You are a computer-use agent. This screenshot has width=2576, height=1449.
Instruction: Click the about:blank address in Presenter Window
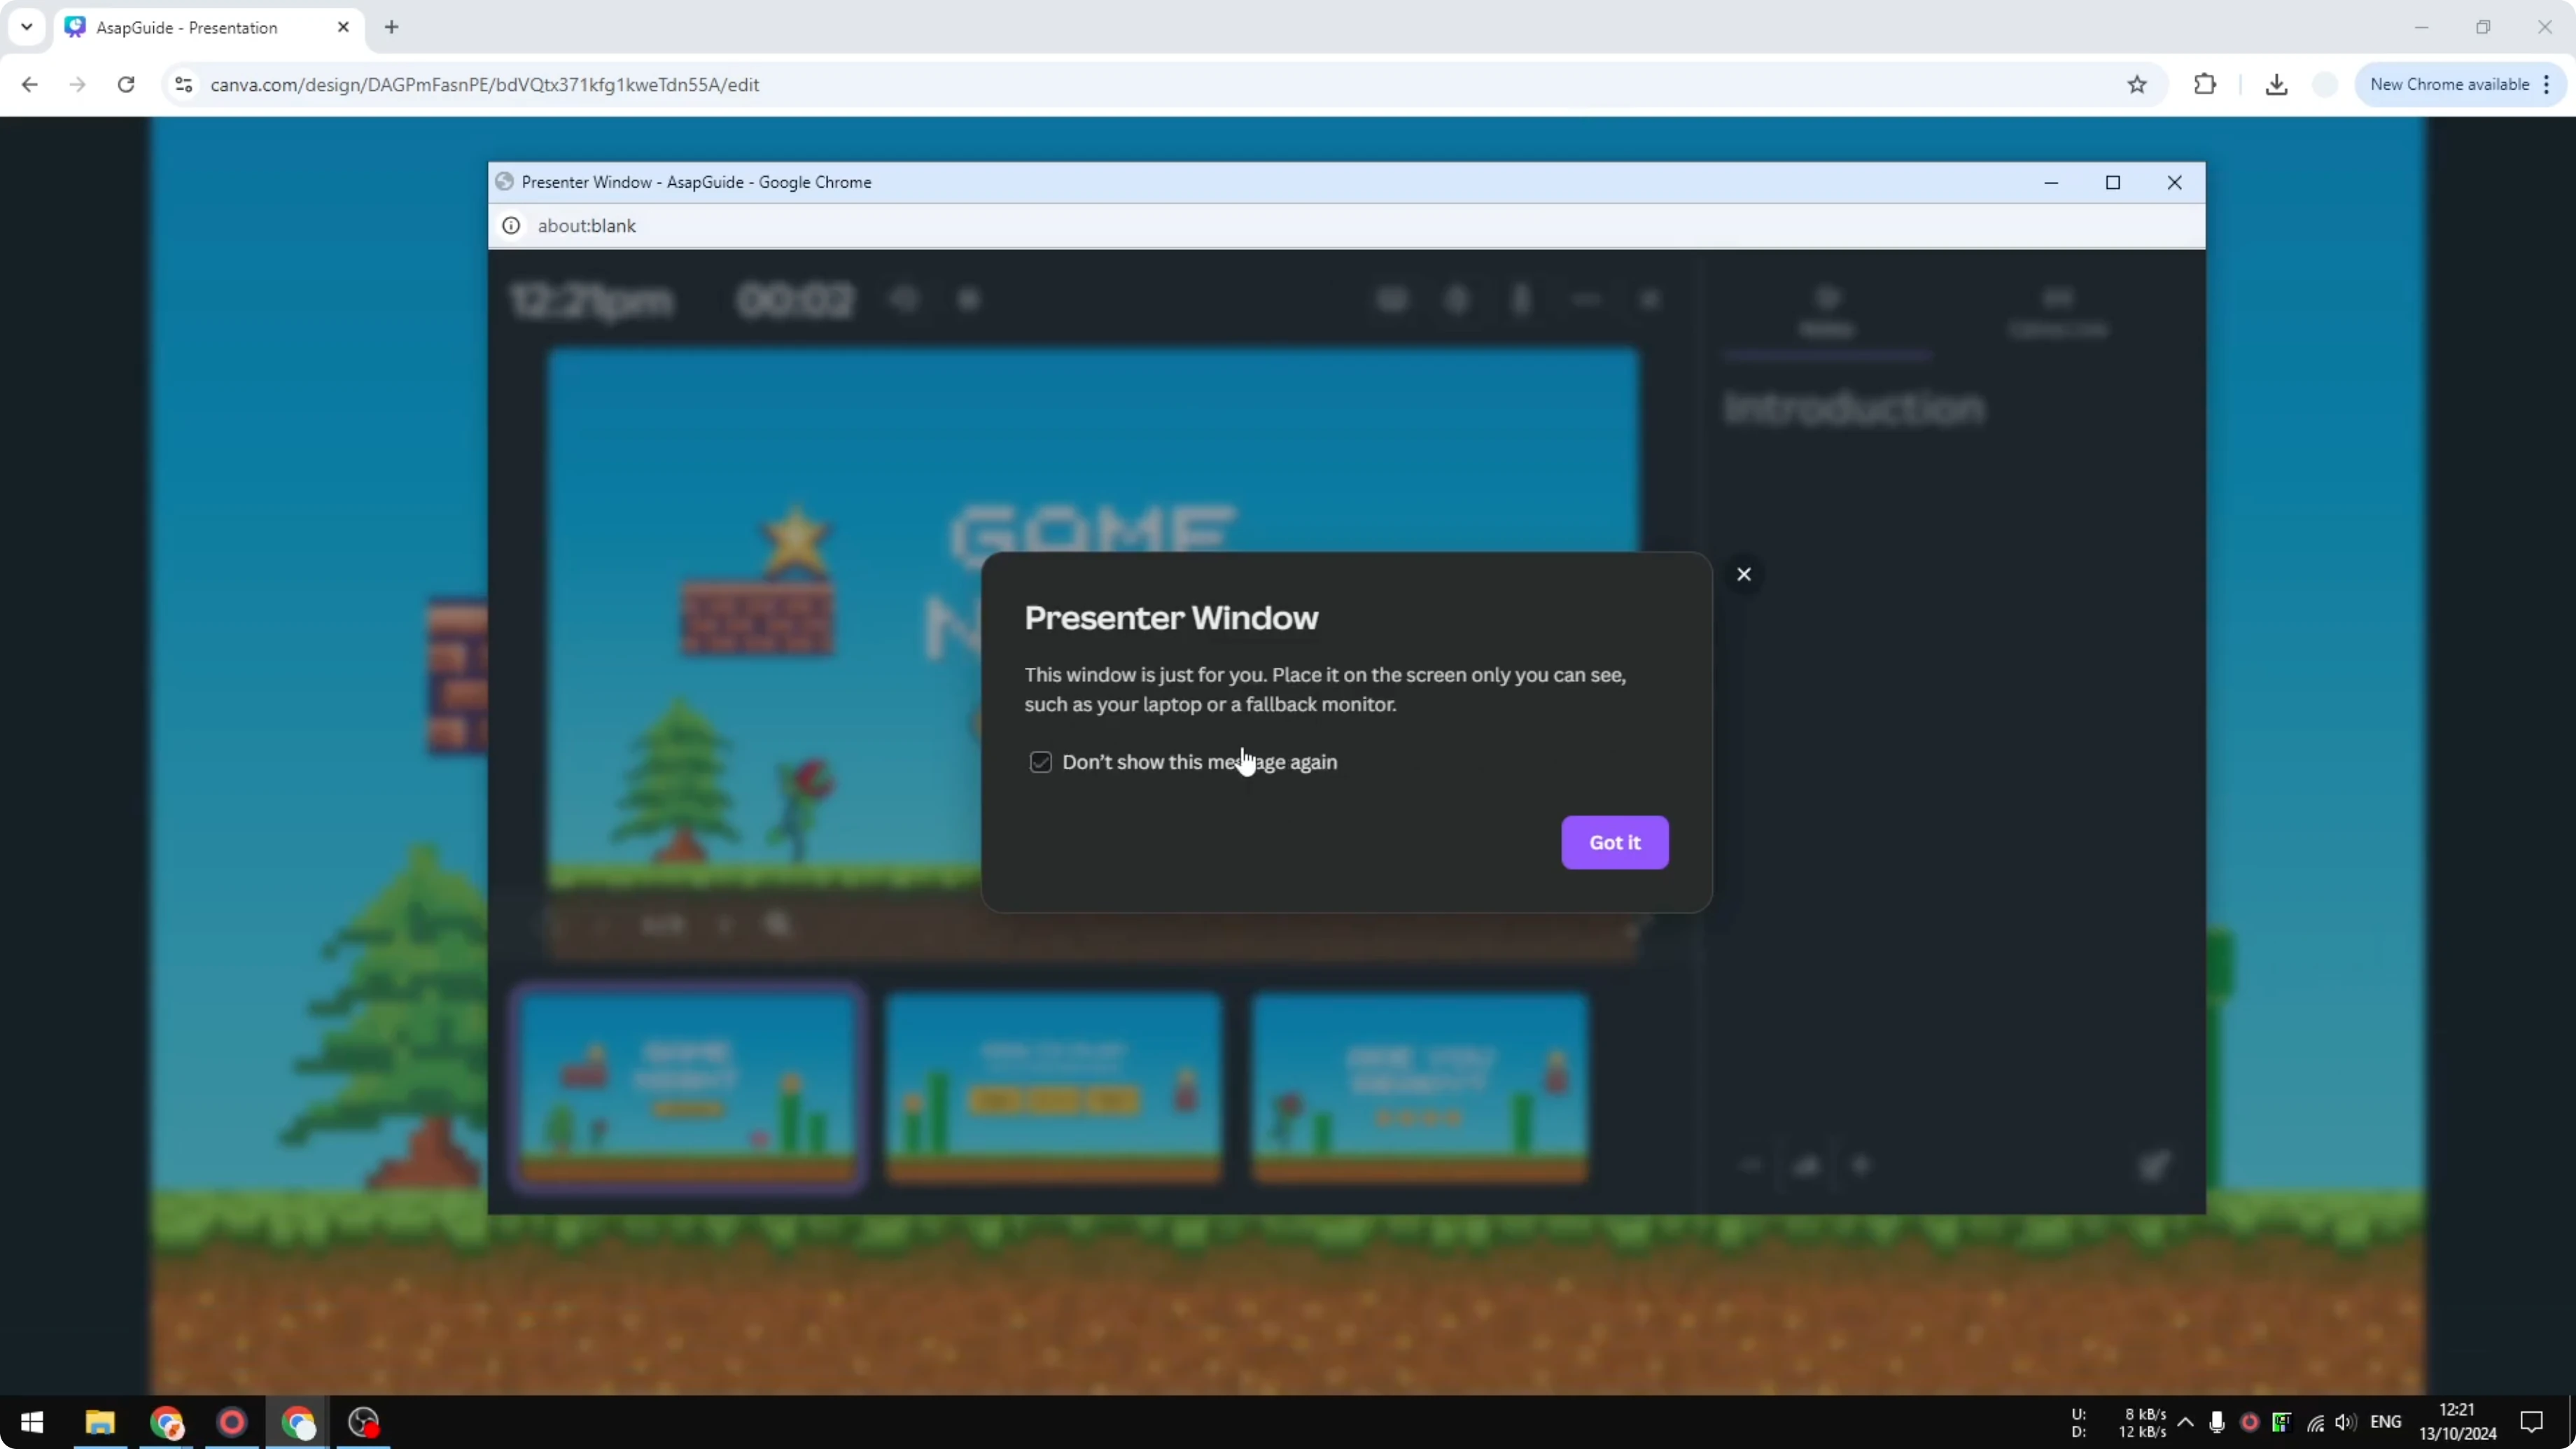coord(586,226)
